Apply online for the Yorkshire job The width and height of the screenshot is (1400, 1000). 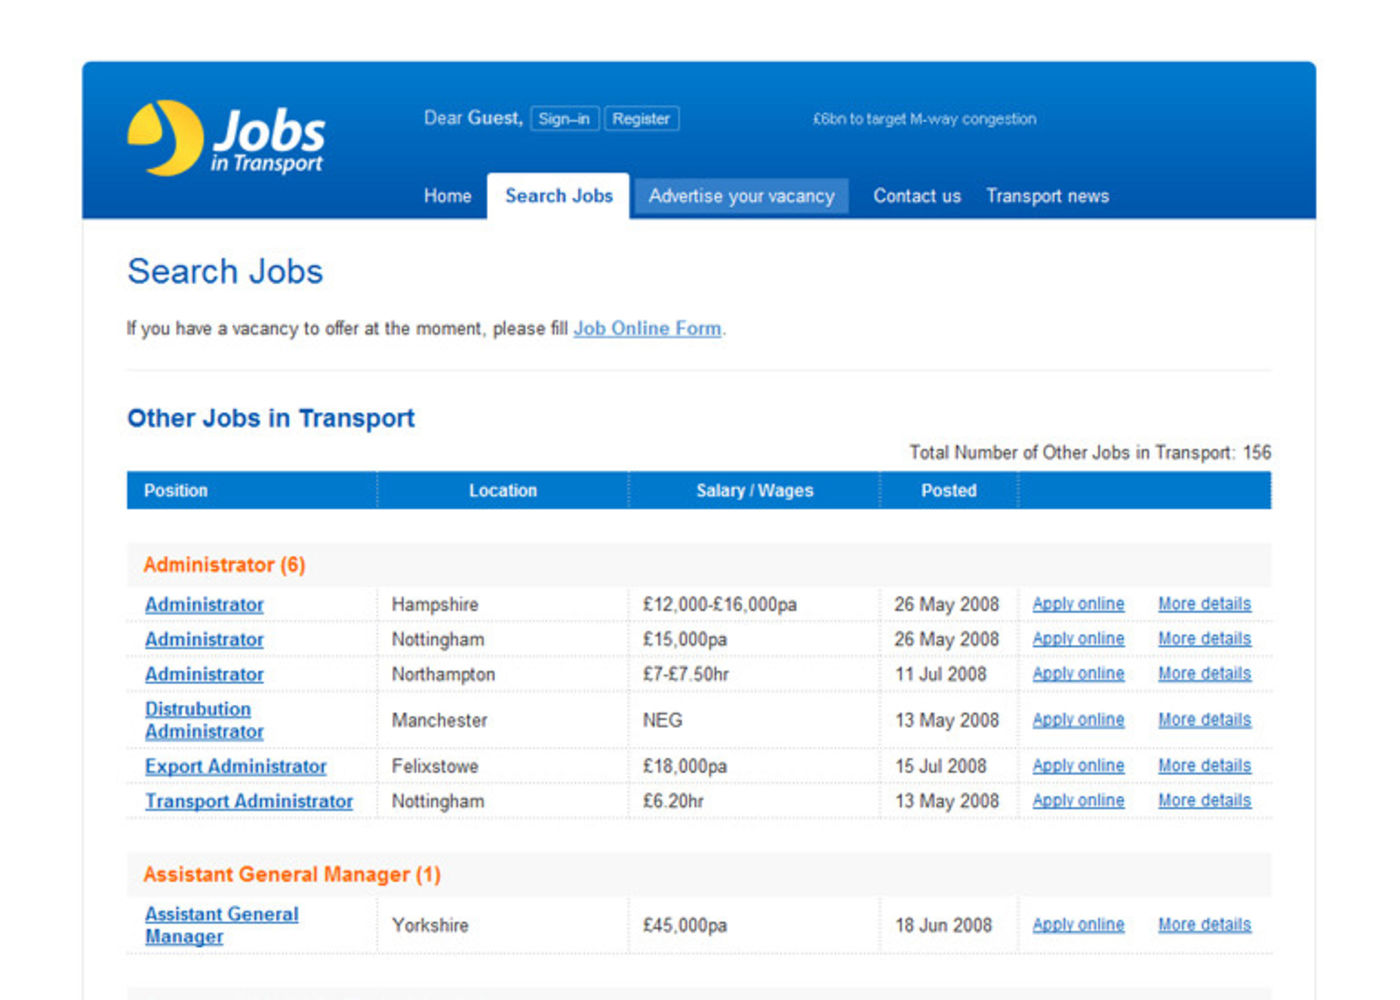coord(1078,925)
